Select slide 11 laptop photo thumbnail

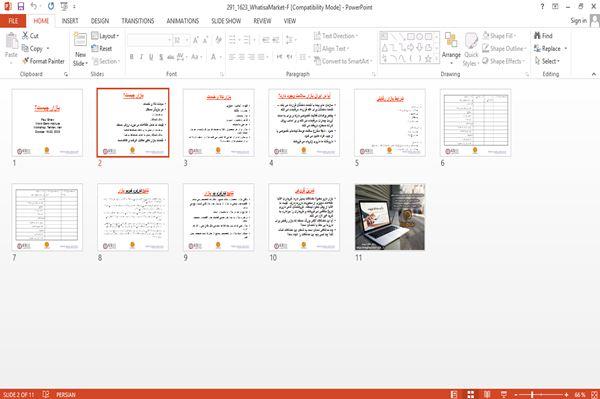(x=390, y=217)
